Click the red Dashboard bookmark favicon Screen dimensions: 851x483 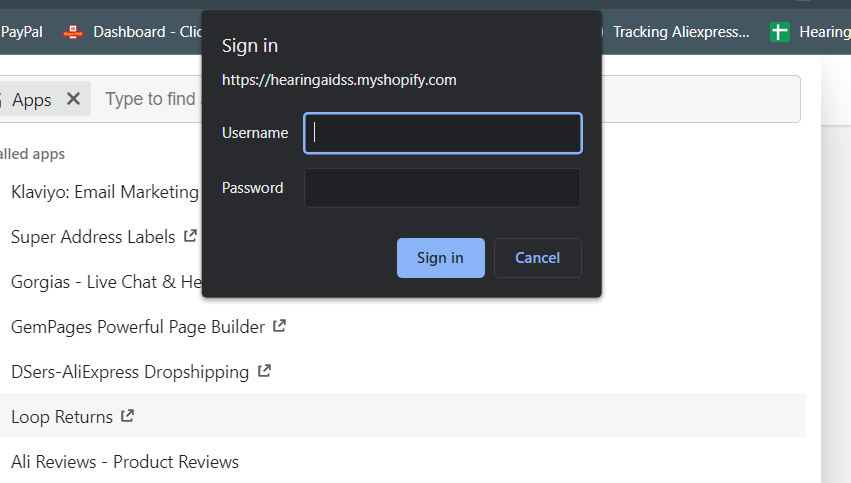pyautogui.click(x=73, y=32)
